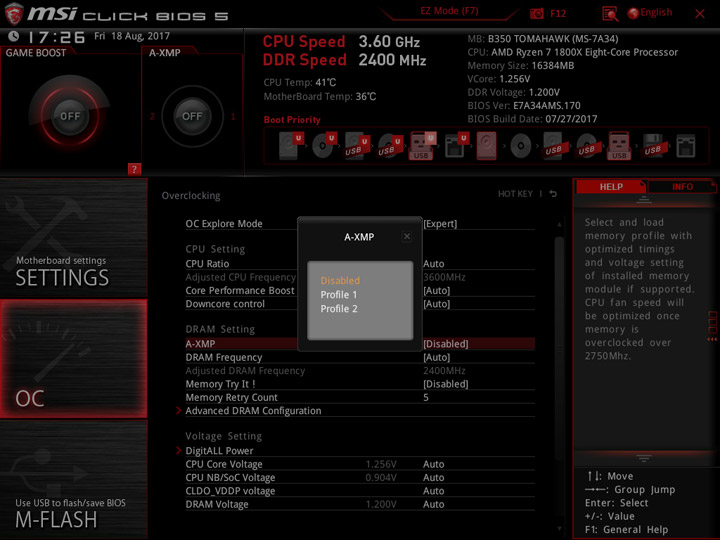Close the A-XMP popup dialog
Screen dimensions: 720x540
pos(406,236)
